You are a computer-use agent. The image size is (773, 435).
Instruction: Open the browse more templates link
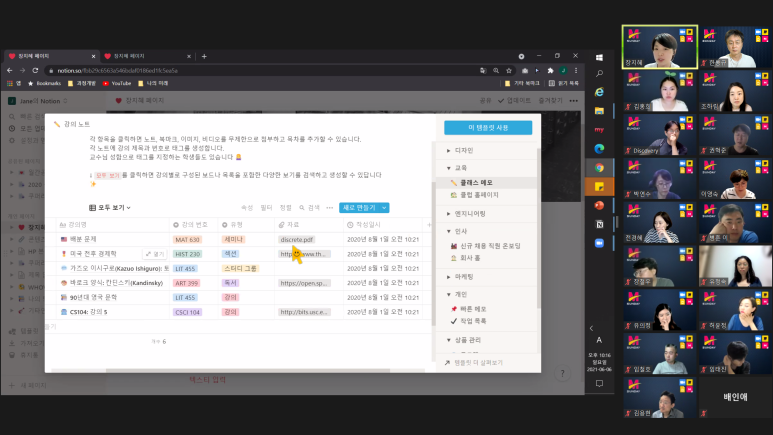pos(474,362)
